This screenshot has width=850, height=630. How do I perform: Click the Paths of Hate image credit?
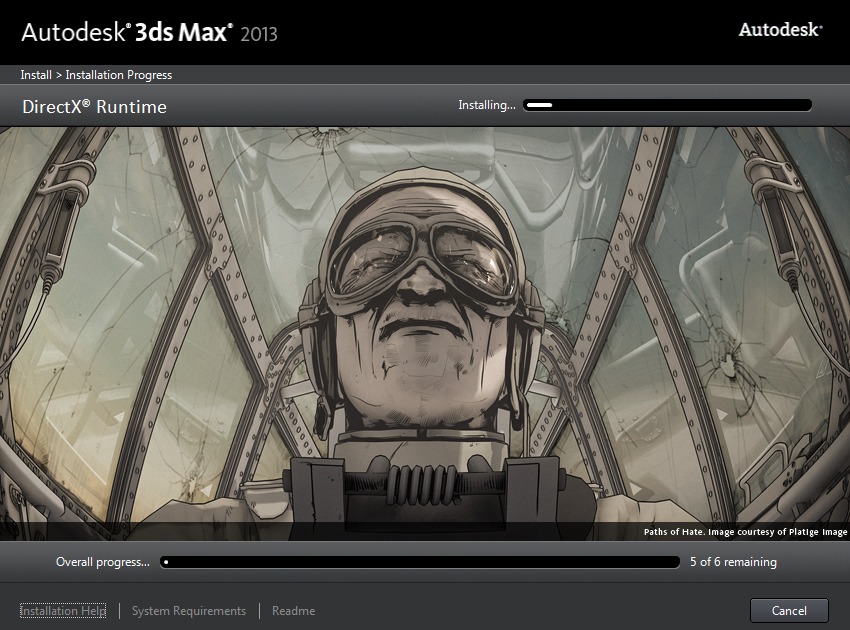click(745, 532)
